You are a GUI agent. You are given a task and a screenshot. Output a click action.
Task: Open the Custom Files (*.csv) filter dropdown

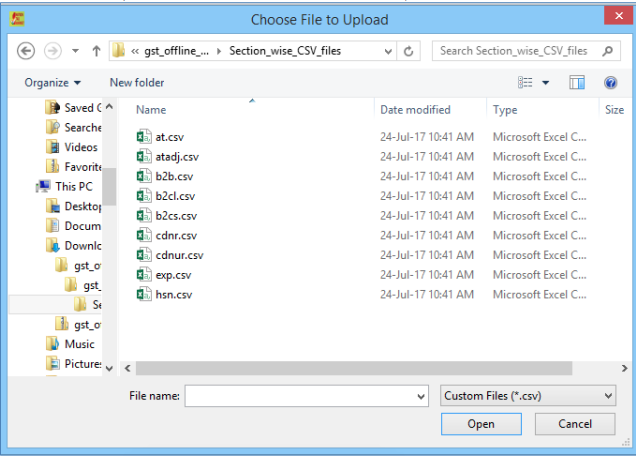(x=528, y=396)
